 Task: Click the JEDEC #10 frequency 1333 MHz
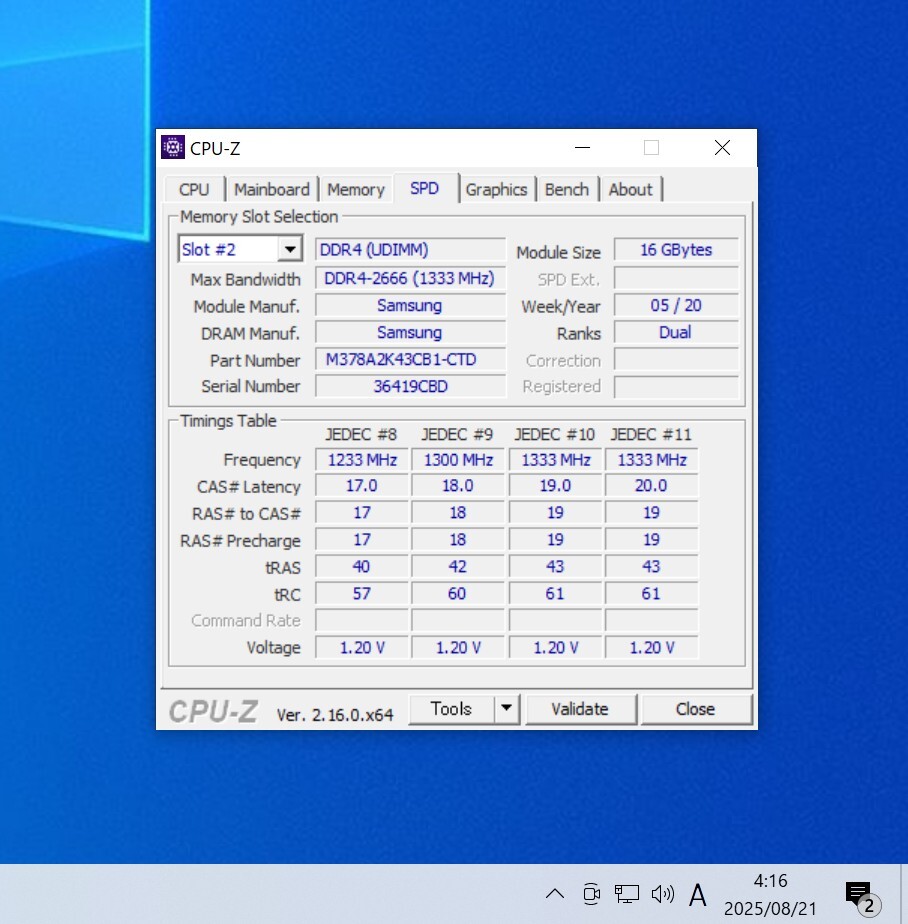pos(555,460)
